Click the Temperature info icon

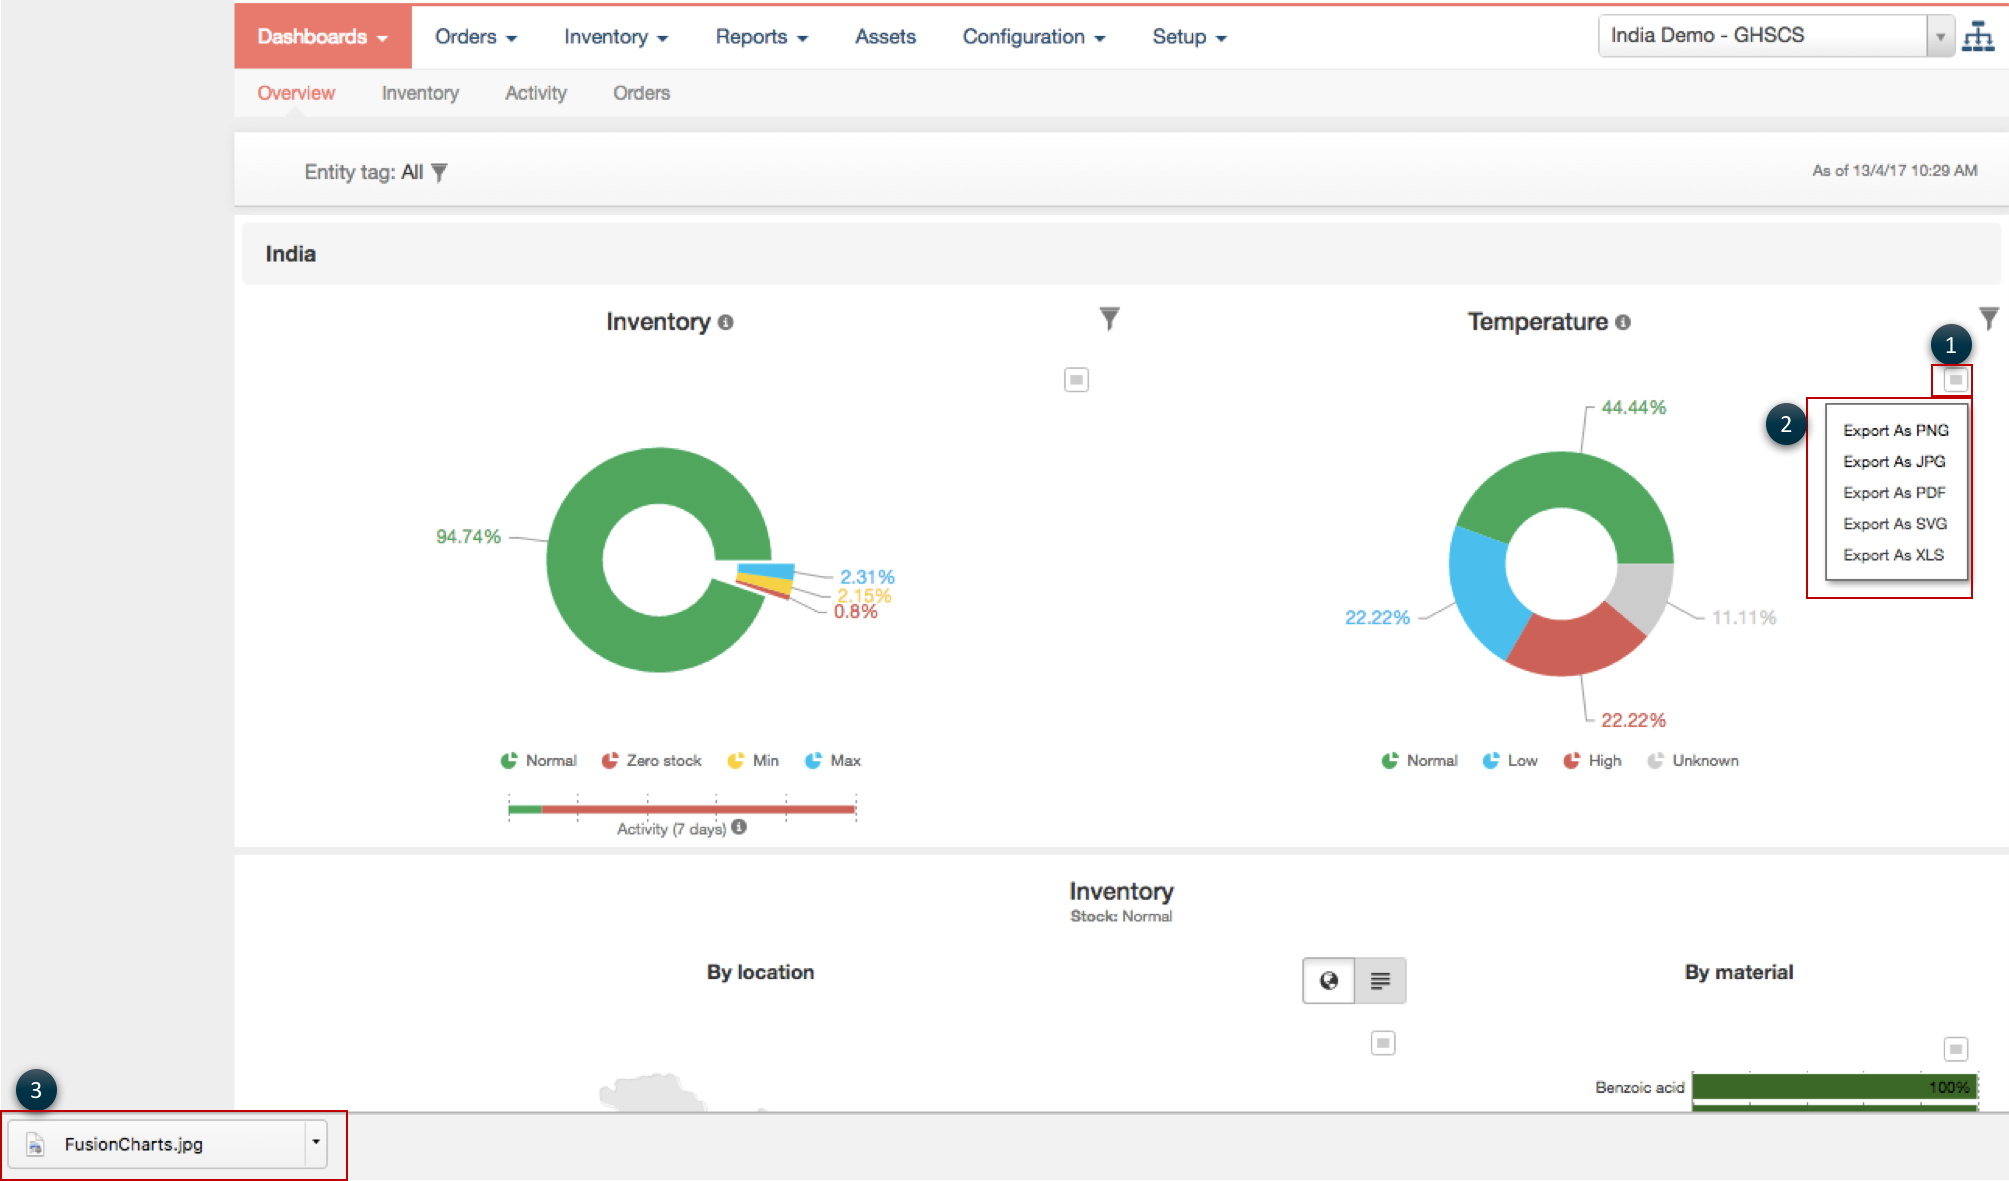tap(1623, 322)
